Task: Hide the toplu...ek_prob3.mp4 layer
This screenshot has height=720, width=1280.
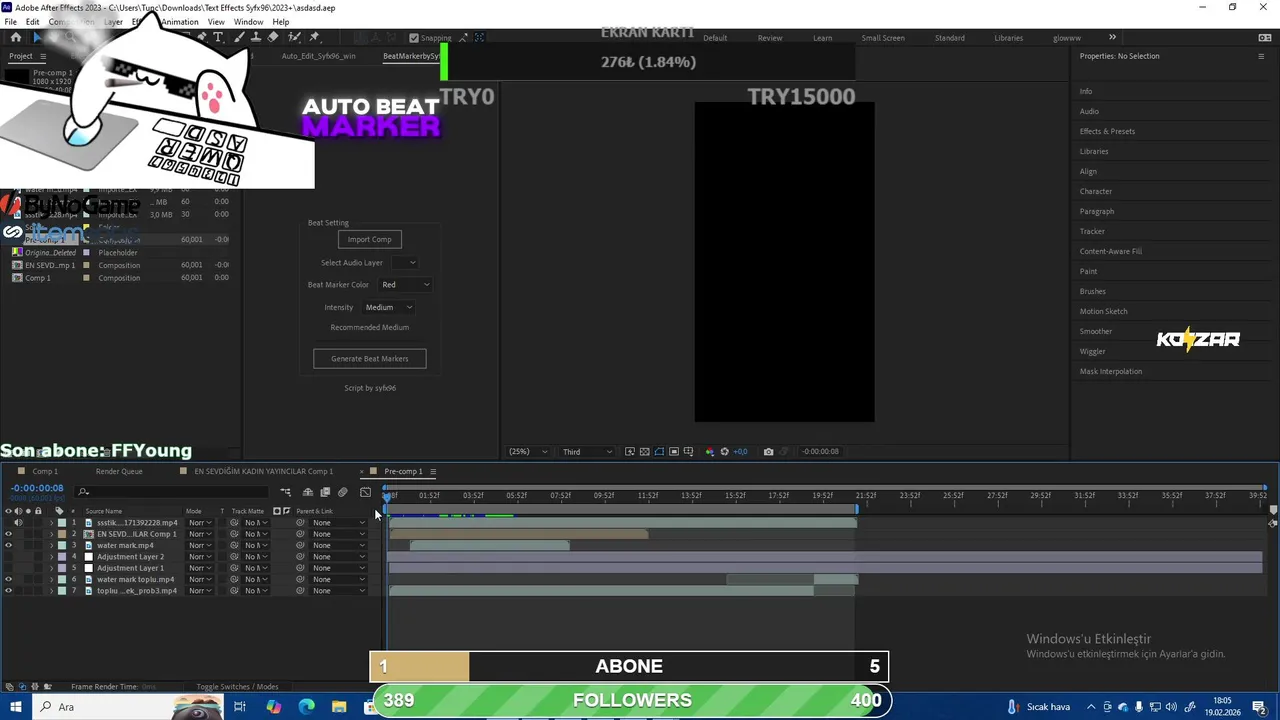Action: click(x=8, y=590)
